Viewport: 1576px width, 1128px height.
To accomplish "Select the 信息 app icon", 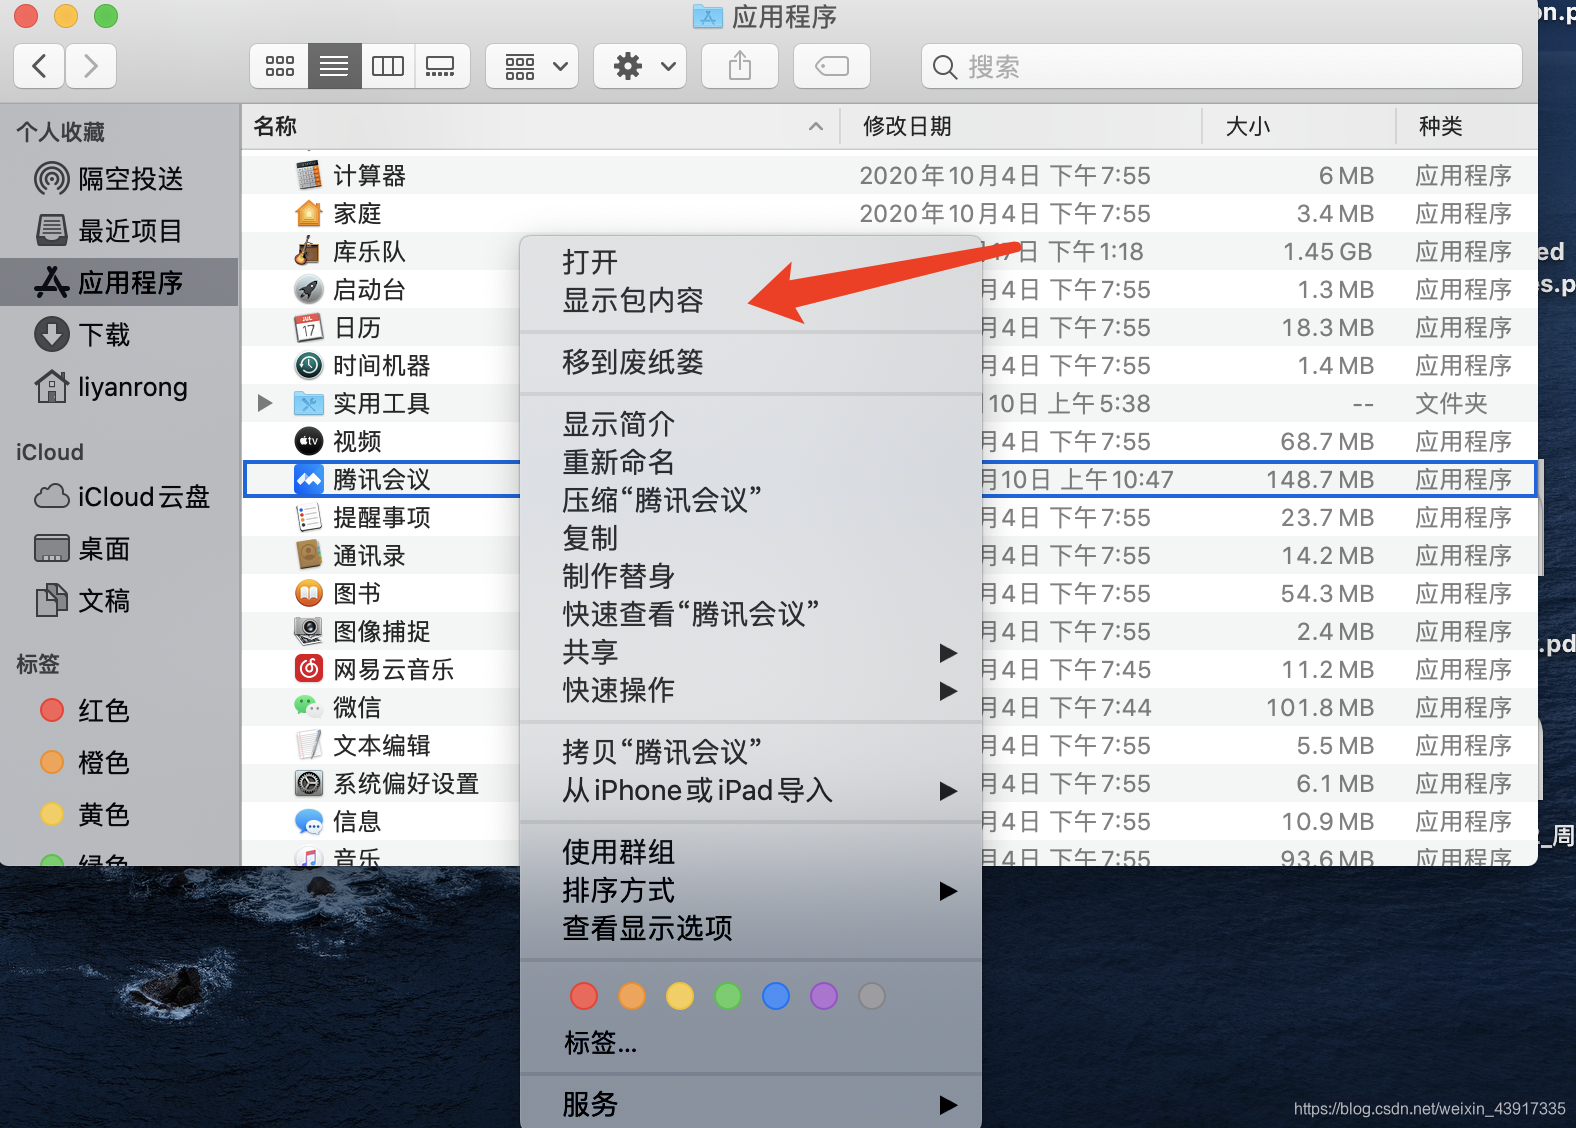I will (309, 821).
